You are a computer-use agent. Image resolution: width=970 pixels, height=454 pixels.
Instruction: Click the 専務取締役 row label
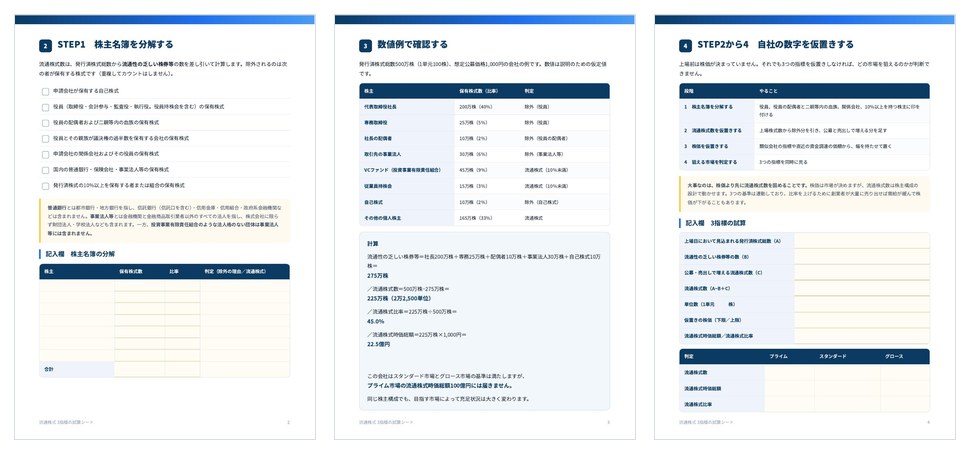click(376, 122)
